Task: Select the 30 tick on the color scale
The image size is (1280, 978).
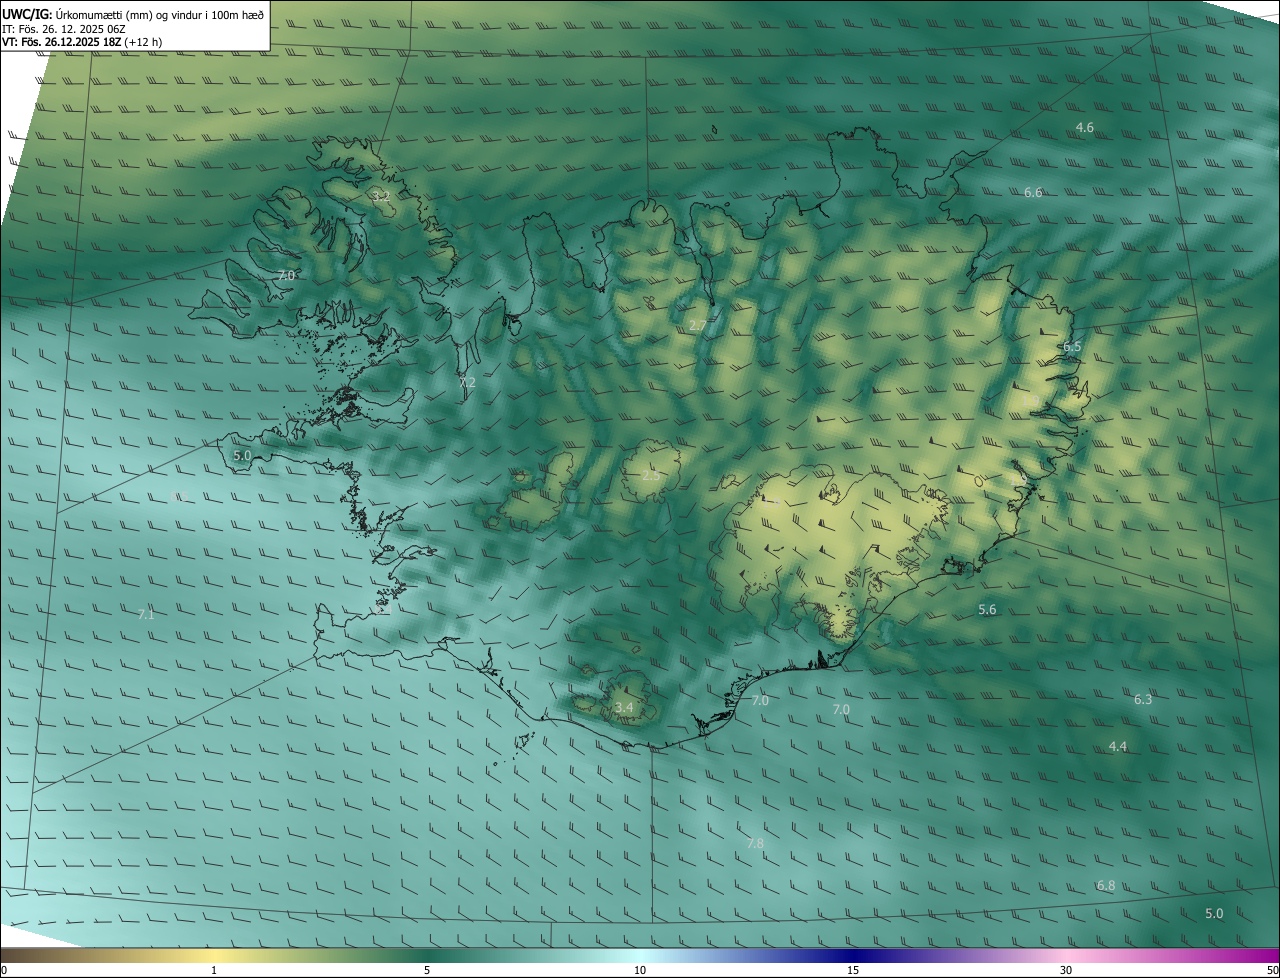Action: click(x=1066, y=970)
